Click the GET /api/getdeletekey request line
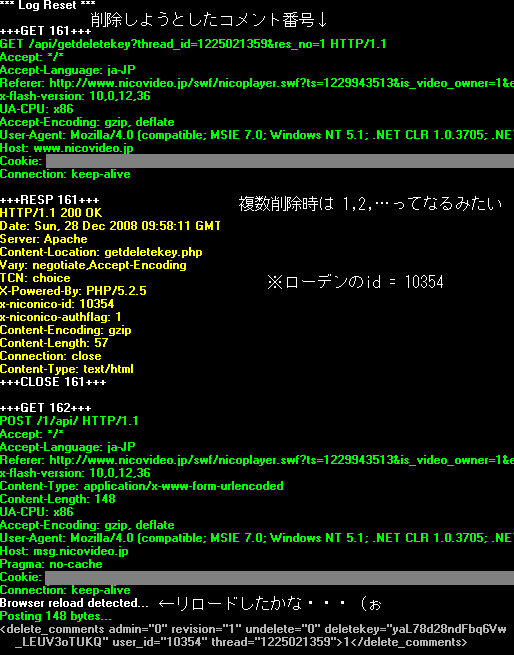514x655 pixels. 193,44
